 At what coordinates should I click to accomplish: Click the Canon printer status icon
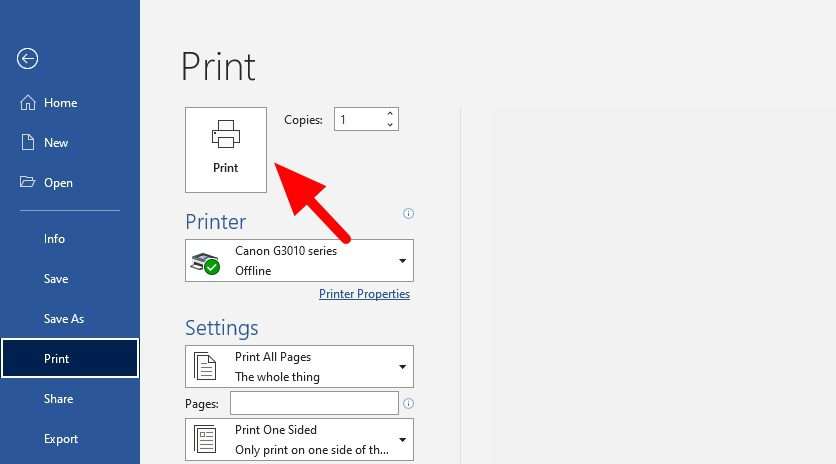pos(206,262)
